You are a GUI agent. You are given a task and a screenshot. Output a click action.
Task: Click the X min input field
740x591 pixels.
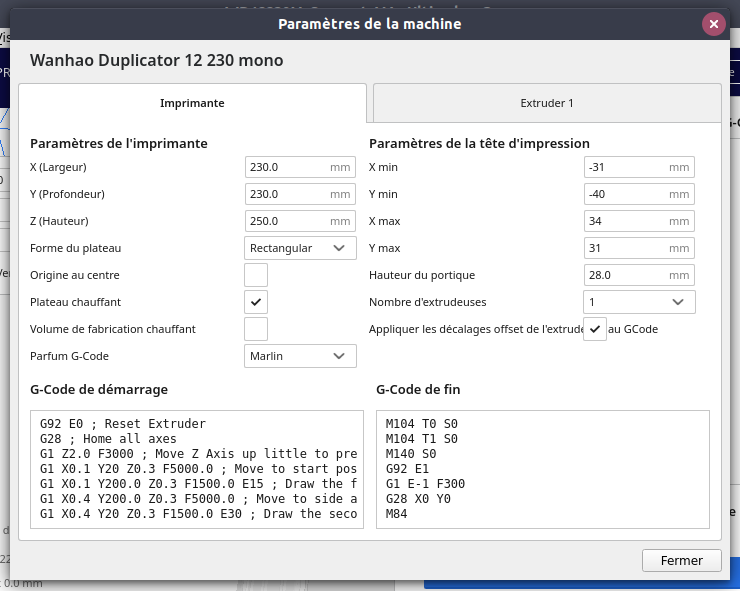coord(639,167)
